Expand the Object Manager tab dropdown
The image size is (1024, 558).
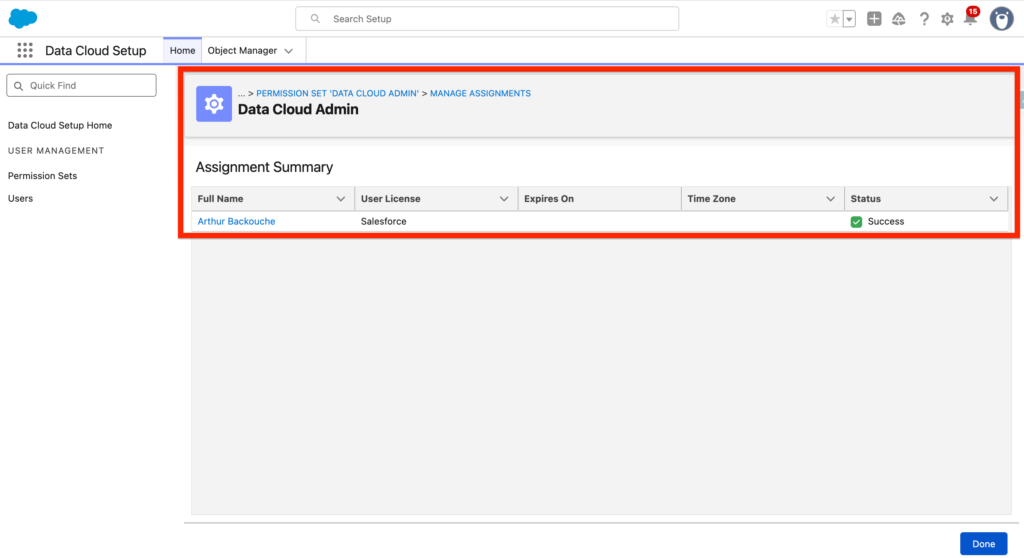(x=289, y=50)
